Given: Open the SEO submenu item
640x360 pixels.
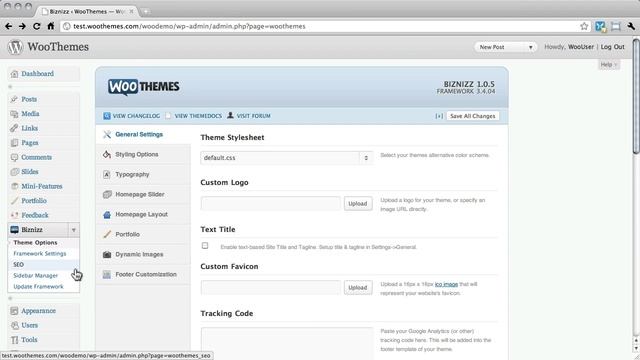Looking at the screenshot, I should [x=18, y=264].
